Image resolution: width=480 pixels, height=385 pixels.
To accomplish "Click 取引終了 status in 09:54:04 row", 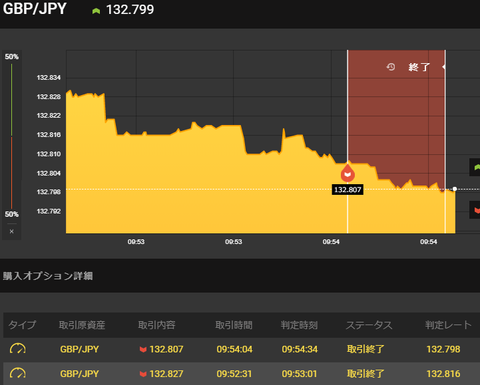I will [365, 349].
